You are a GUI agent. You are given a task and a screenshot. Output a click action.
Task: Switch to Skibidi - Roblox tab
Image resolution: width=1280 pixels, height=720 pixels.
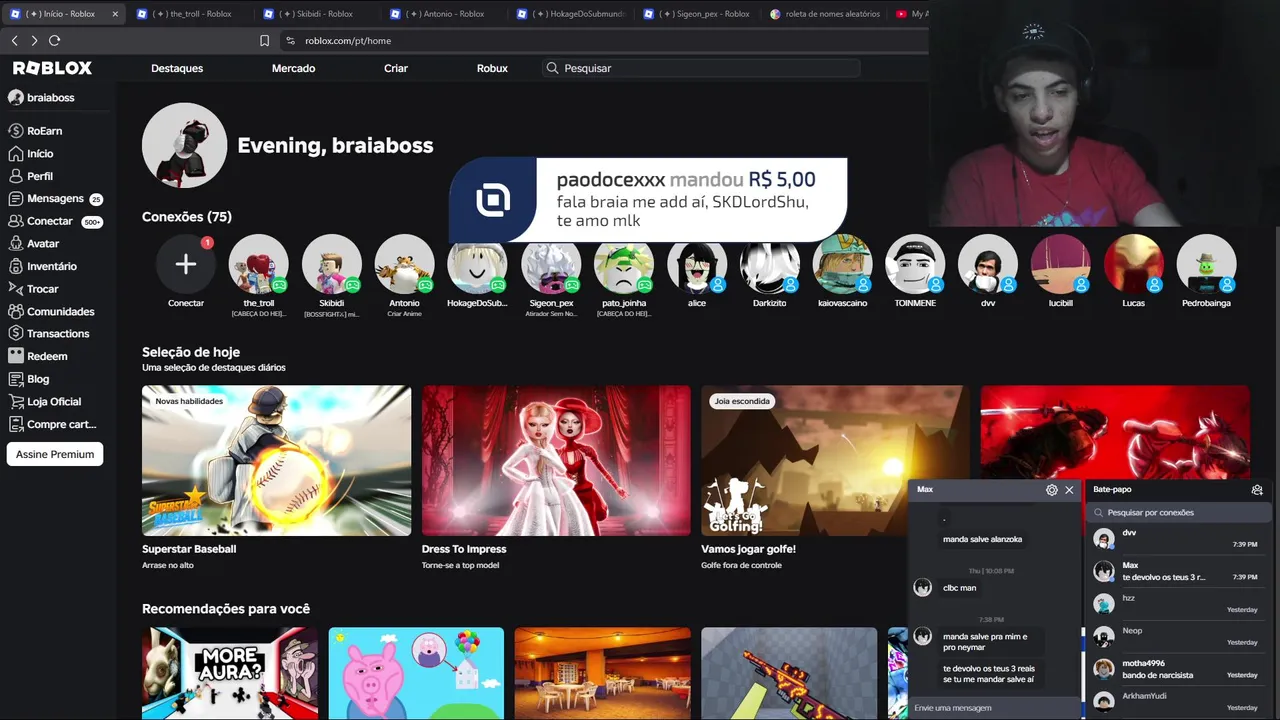coord(317,14)
